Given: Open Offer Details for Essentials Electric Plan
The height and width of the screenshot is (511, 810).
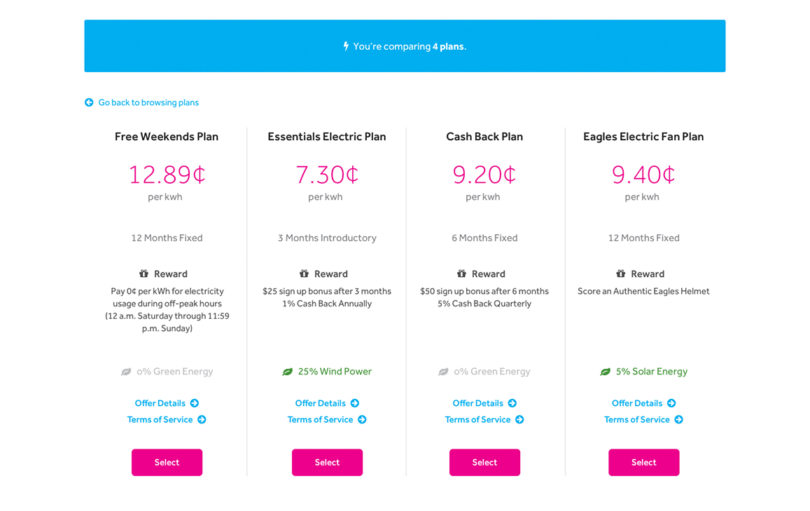Looking at the screenshot, I should click(x=320, y=403).
